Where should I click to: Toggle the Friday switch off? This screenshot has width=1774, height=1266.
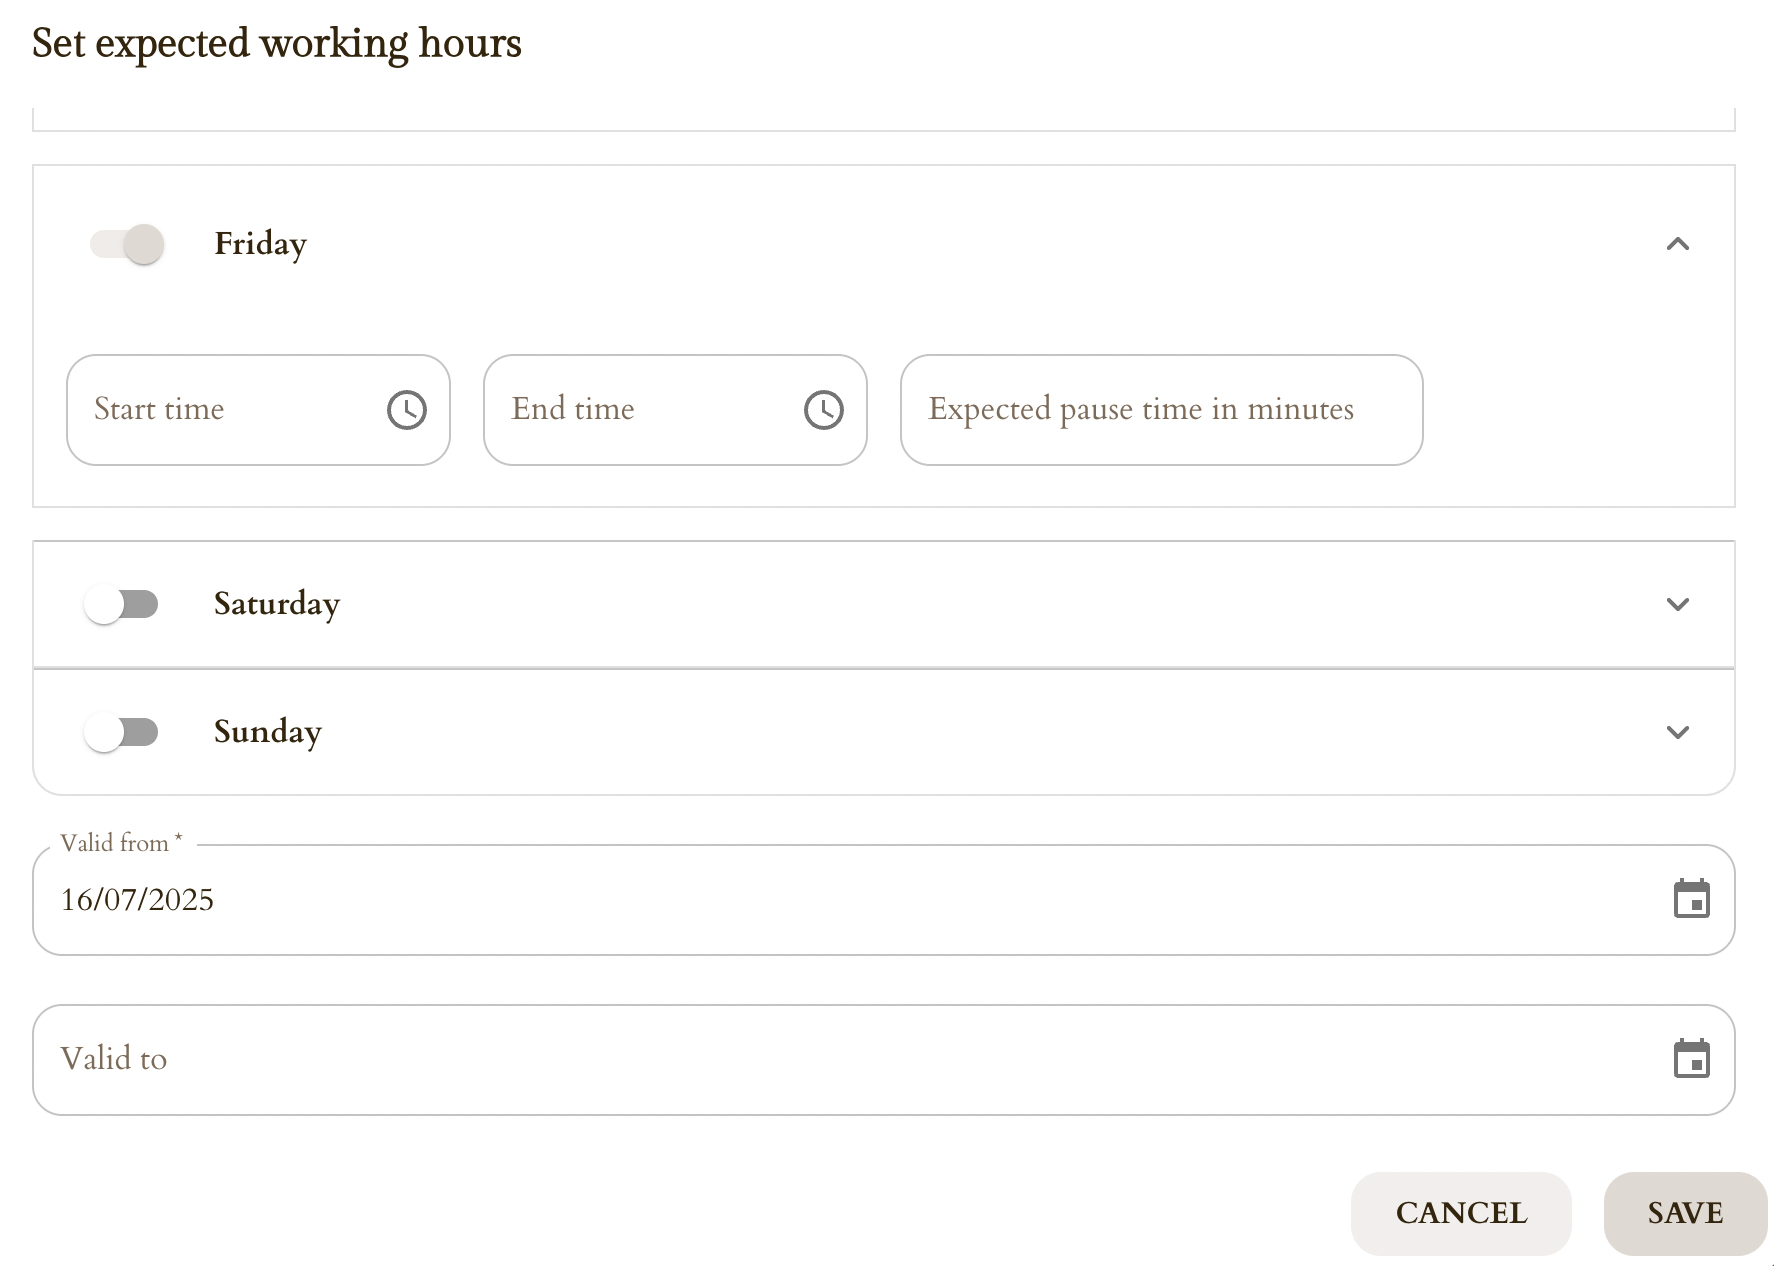(x=127, y=244)
